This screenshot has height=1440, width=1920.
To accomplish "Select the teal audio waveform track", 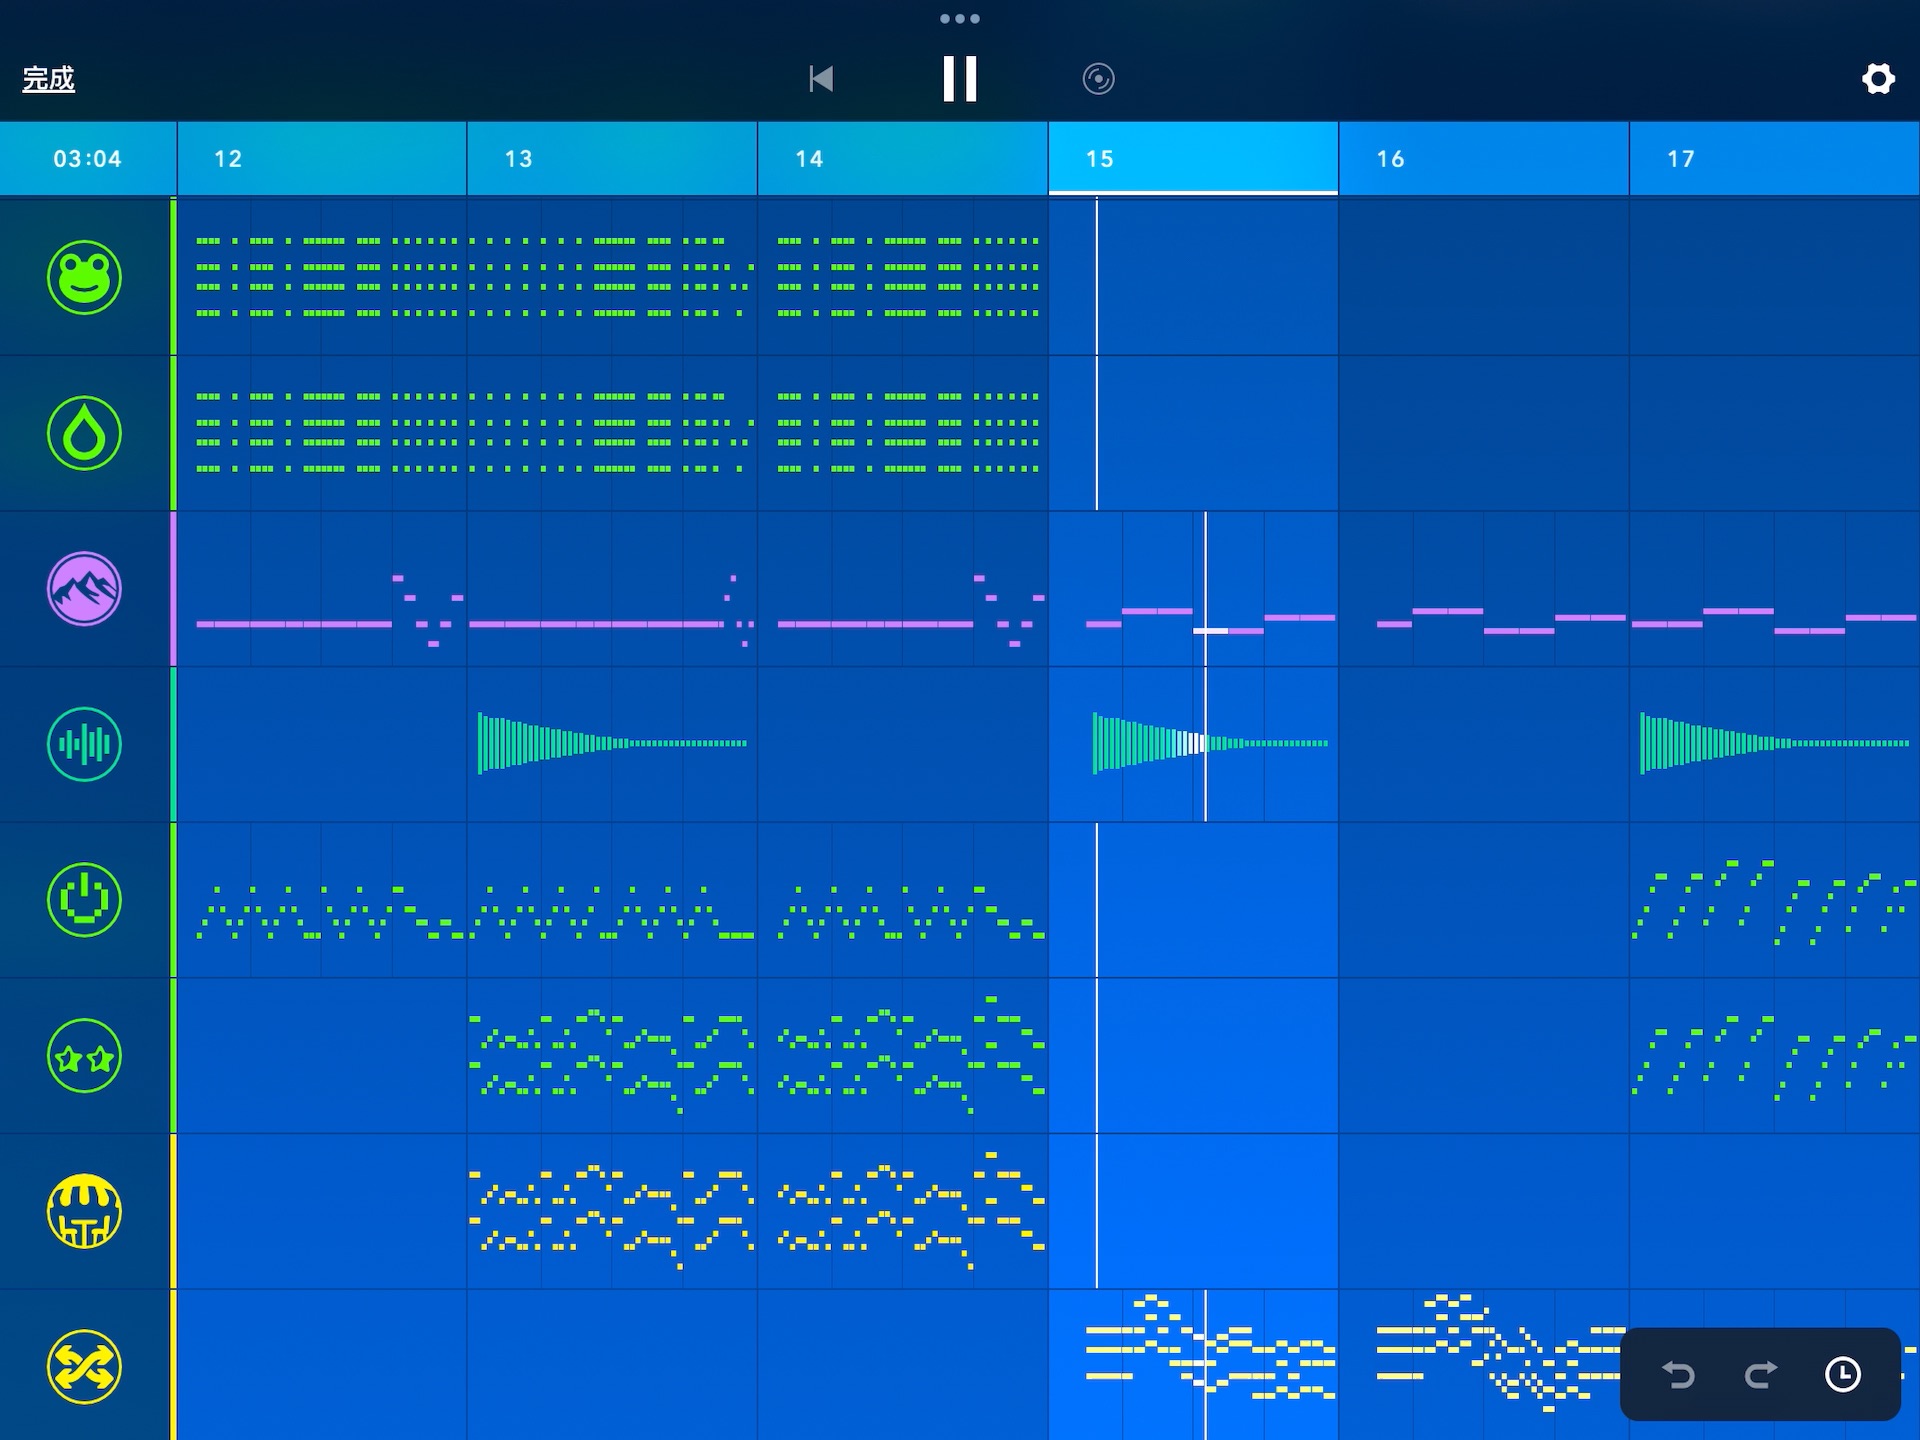I will point(85,744).
